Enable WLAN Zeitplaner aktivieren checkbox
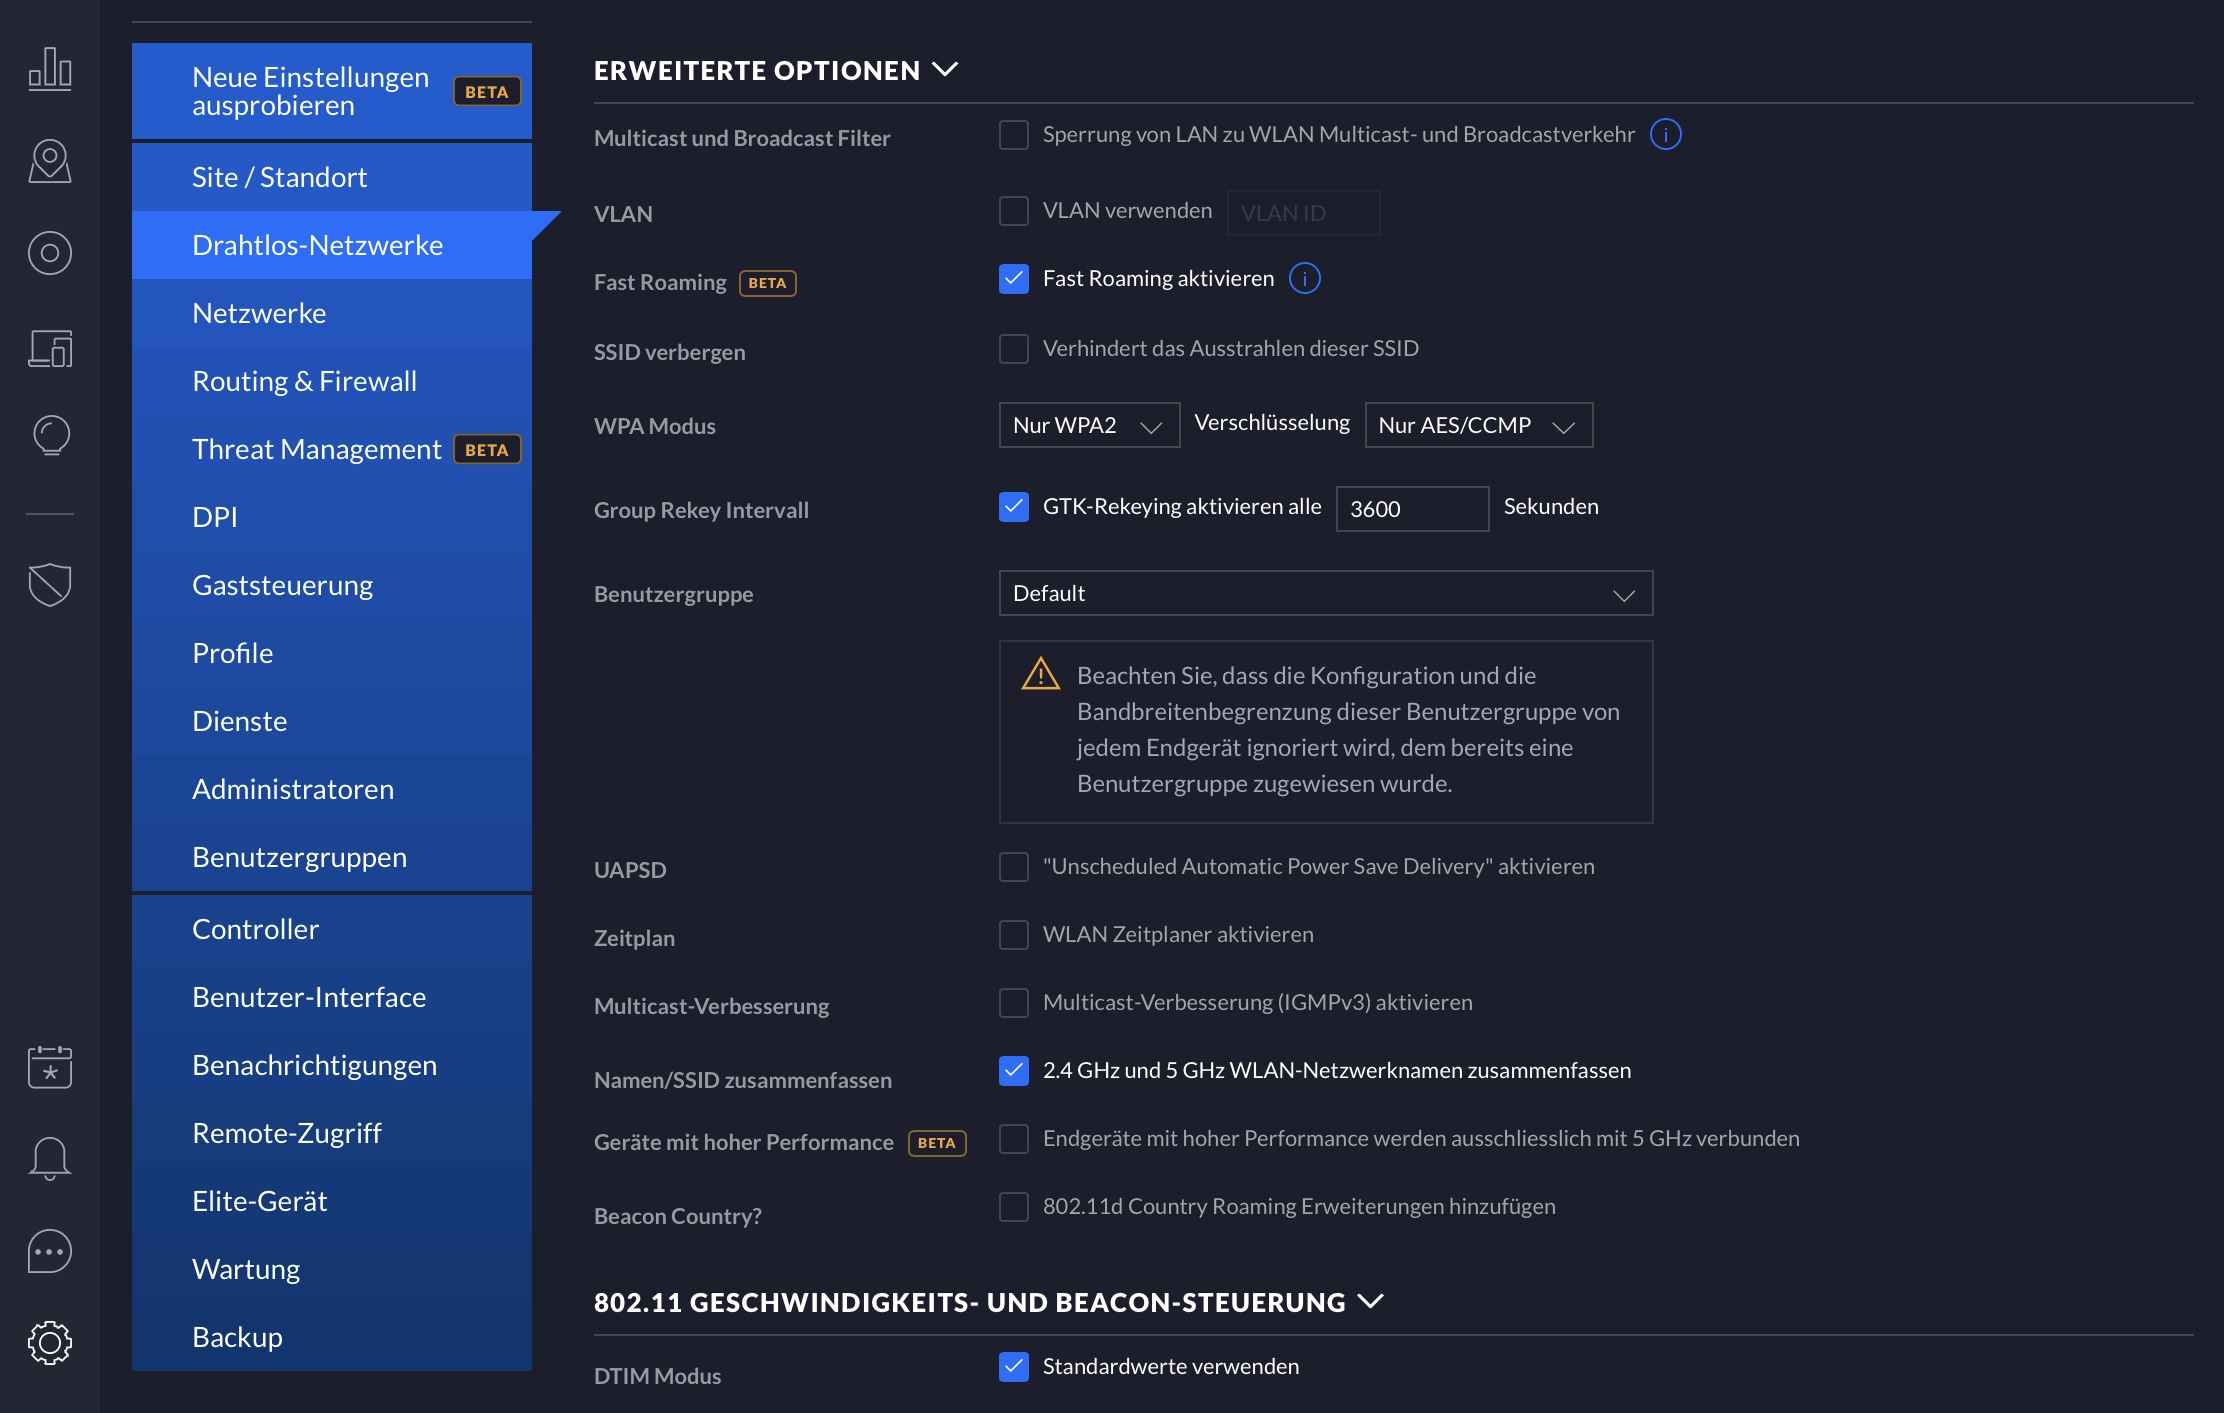Viewport: 2224px width, 1413px height. [1014, 935]
